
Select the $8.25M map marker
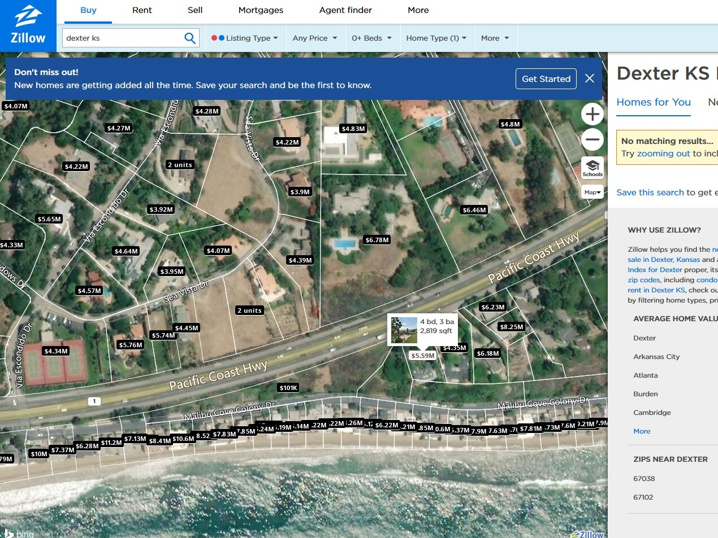tap(511, 327)
